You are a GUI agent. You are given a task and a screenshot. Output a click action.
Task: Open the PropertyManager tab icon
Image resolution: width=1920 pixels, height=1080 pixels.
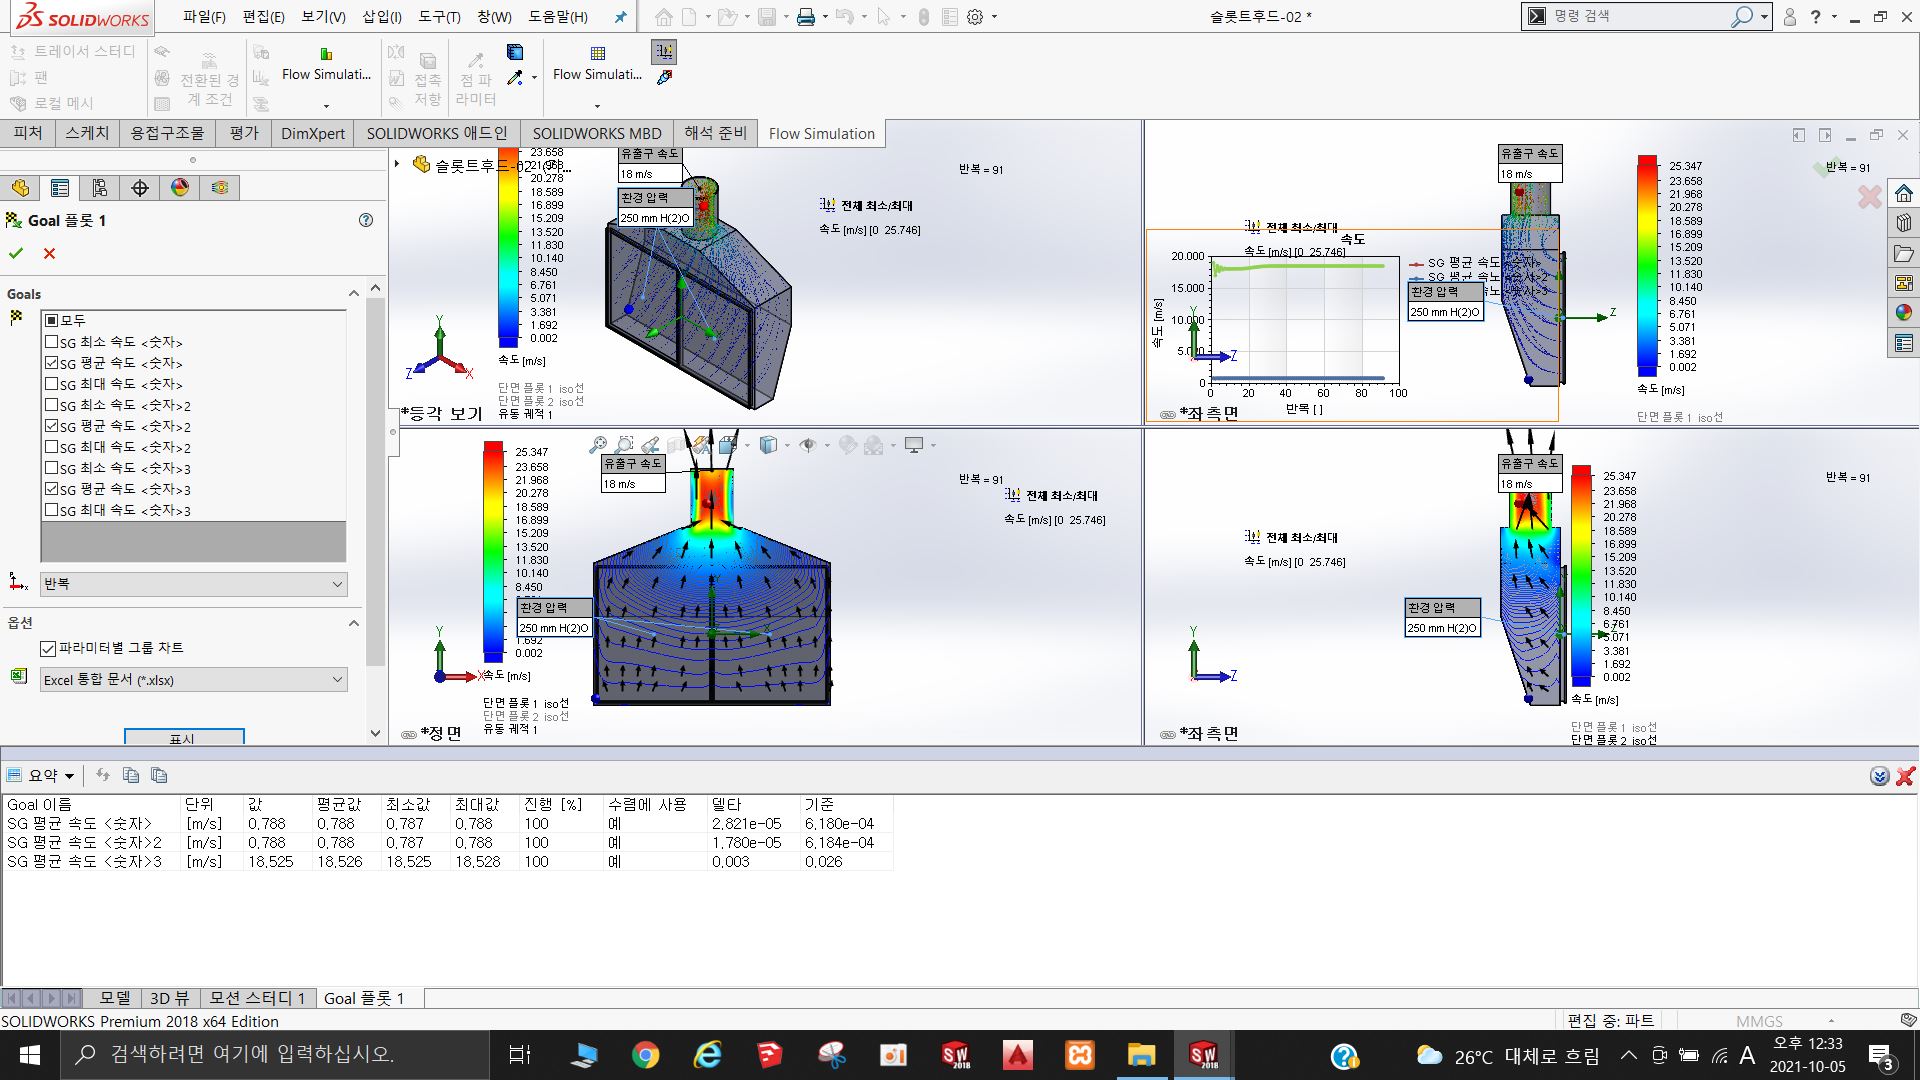pyautogui.click(x=60, y=188)
